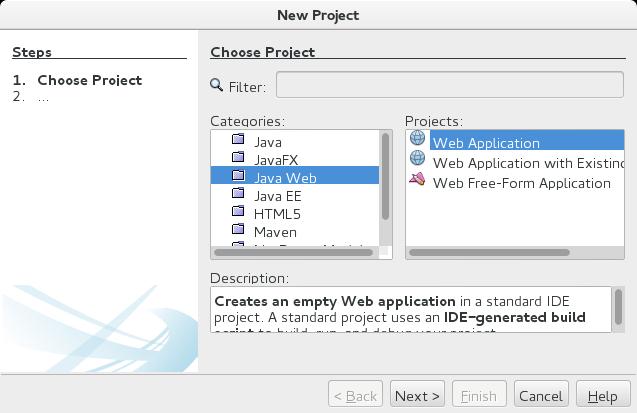Screen dimensions: 637x413
Task: Click the Categories horizontal scrollbar
Action: click(294, 253)
